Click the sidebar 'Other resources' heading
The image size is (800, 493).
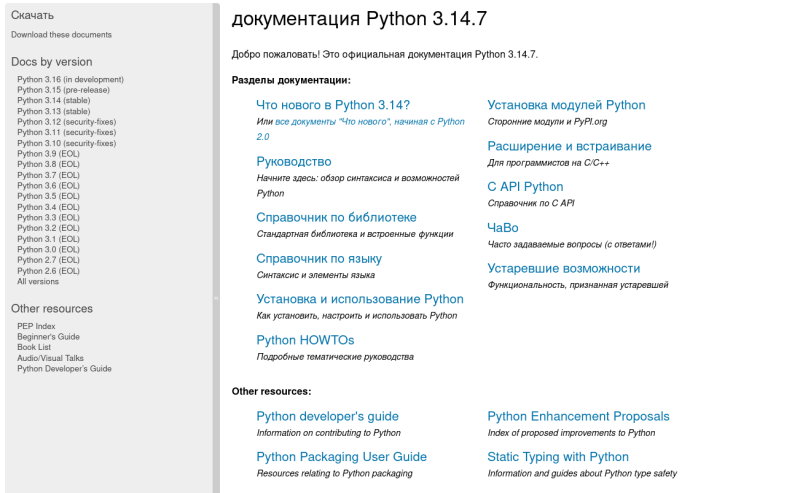pyautogui.click(x=52, y=309)
